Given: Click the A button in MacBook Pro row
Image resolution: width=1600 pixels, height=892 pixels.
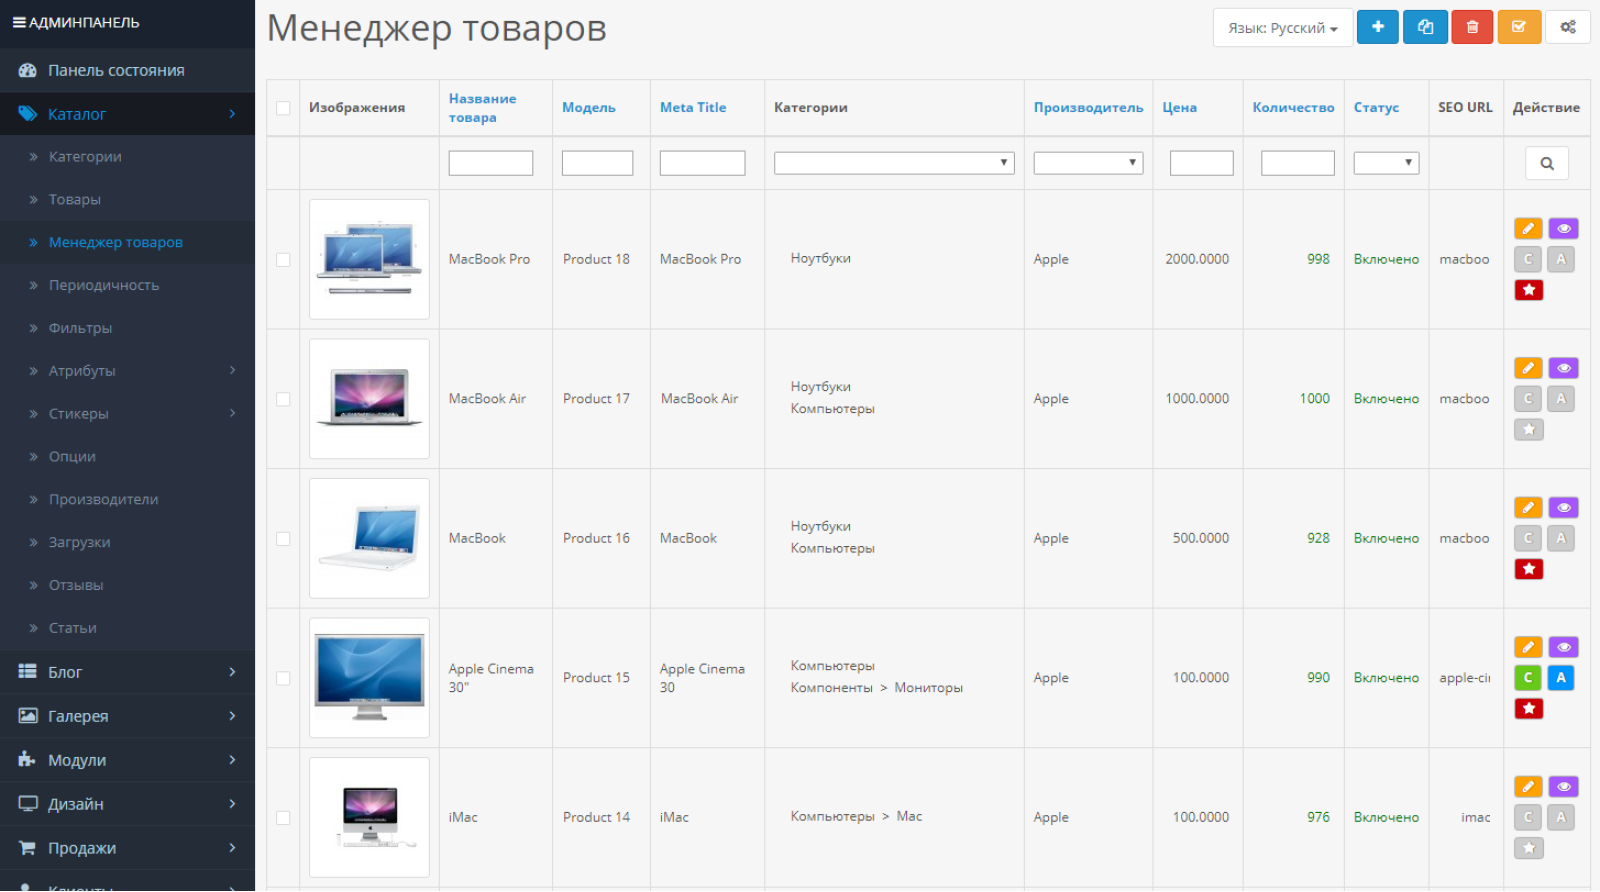Looking at the screenshot, I should (1561, 259).
